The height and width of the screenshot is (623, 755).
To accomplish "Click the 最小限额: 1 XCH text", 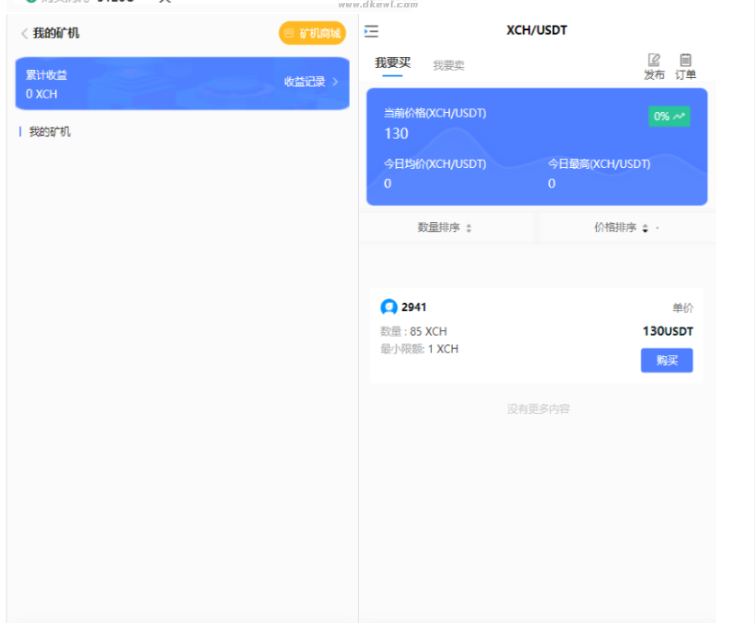I will pyautogui.click(x=419, y=349).
